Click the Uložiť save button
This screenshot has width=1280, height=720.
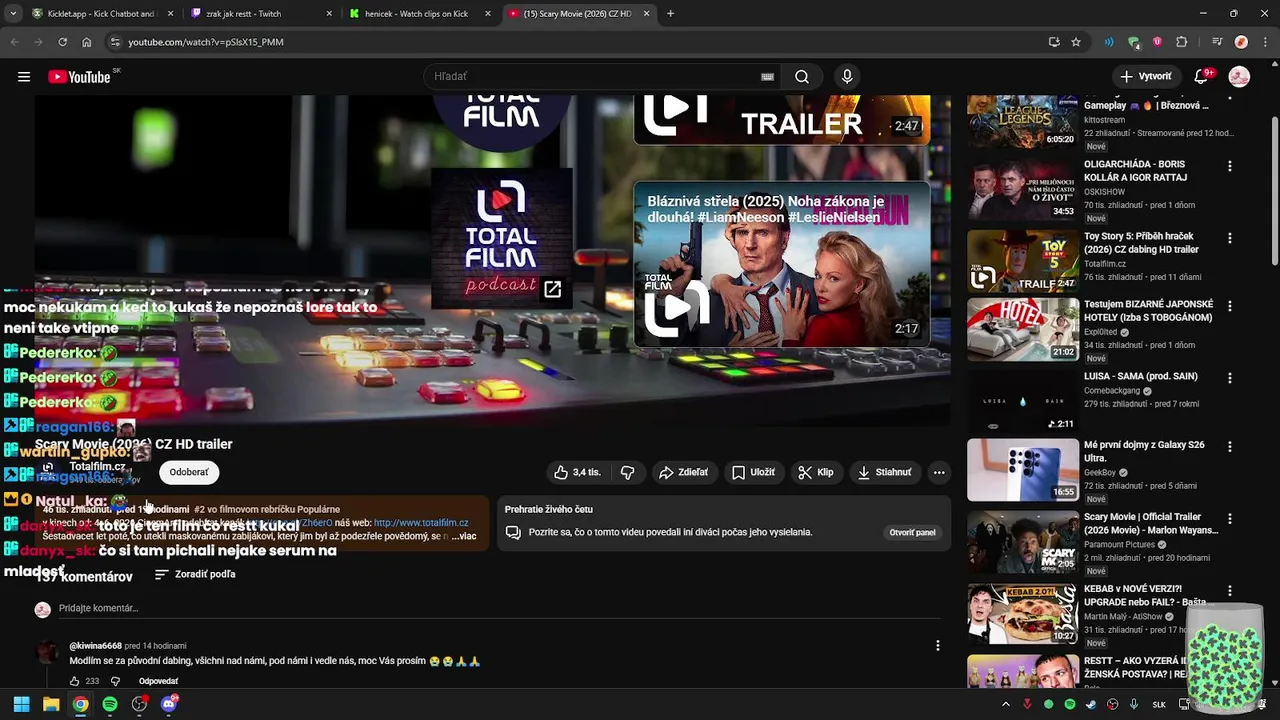pyautogui.click(x=753, y=472)
